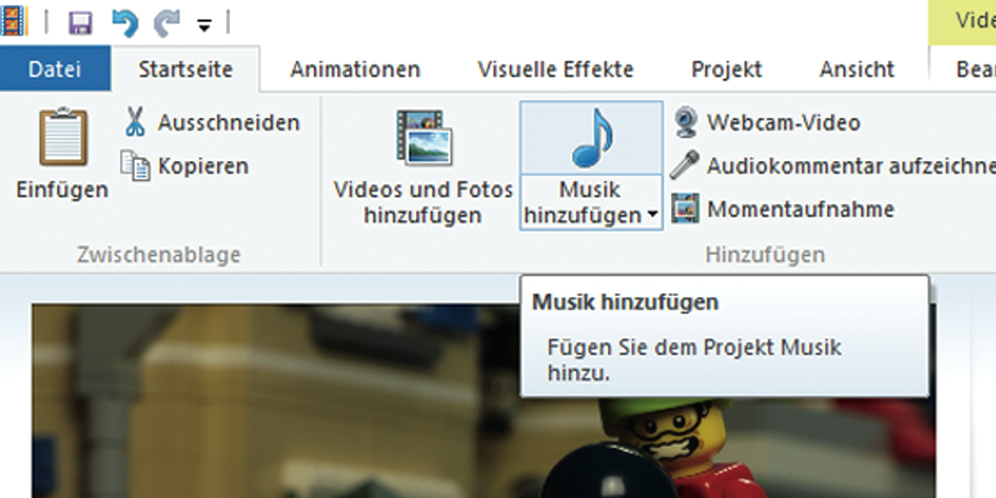Take a Momentaufnahme snapshot
This screenshot has width=996, height=498.
click(x=785, y=209)
